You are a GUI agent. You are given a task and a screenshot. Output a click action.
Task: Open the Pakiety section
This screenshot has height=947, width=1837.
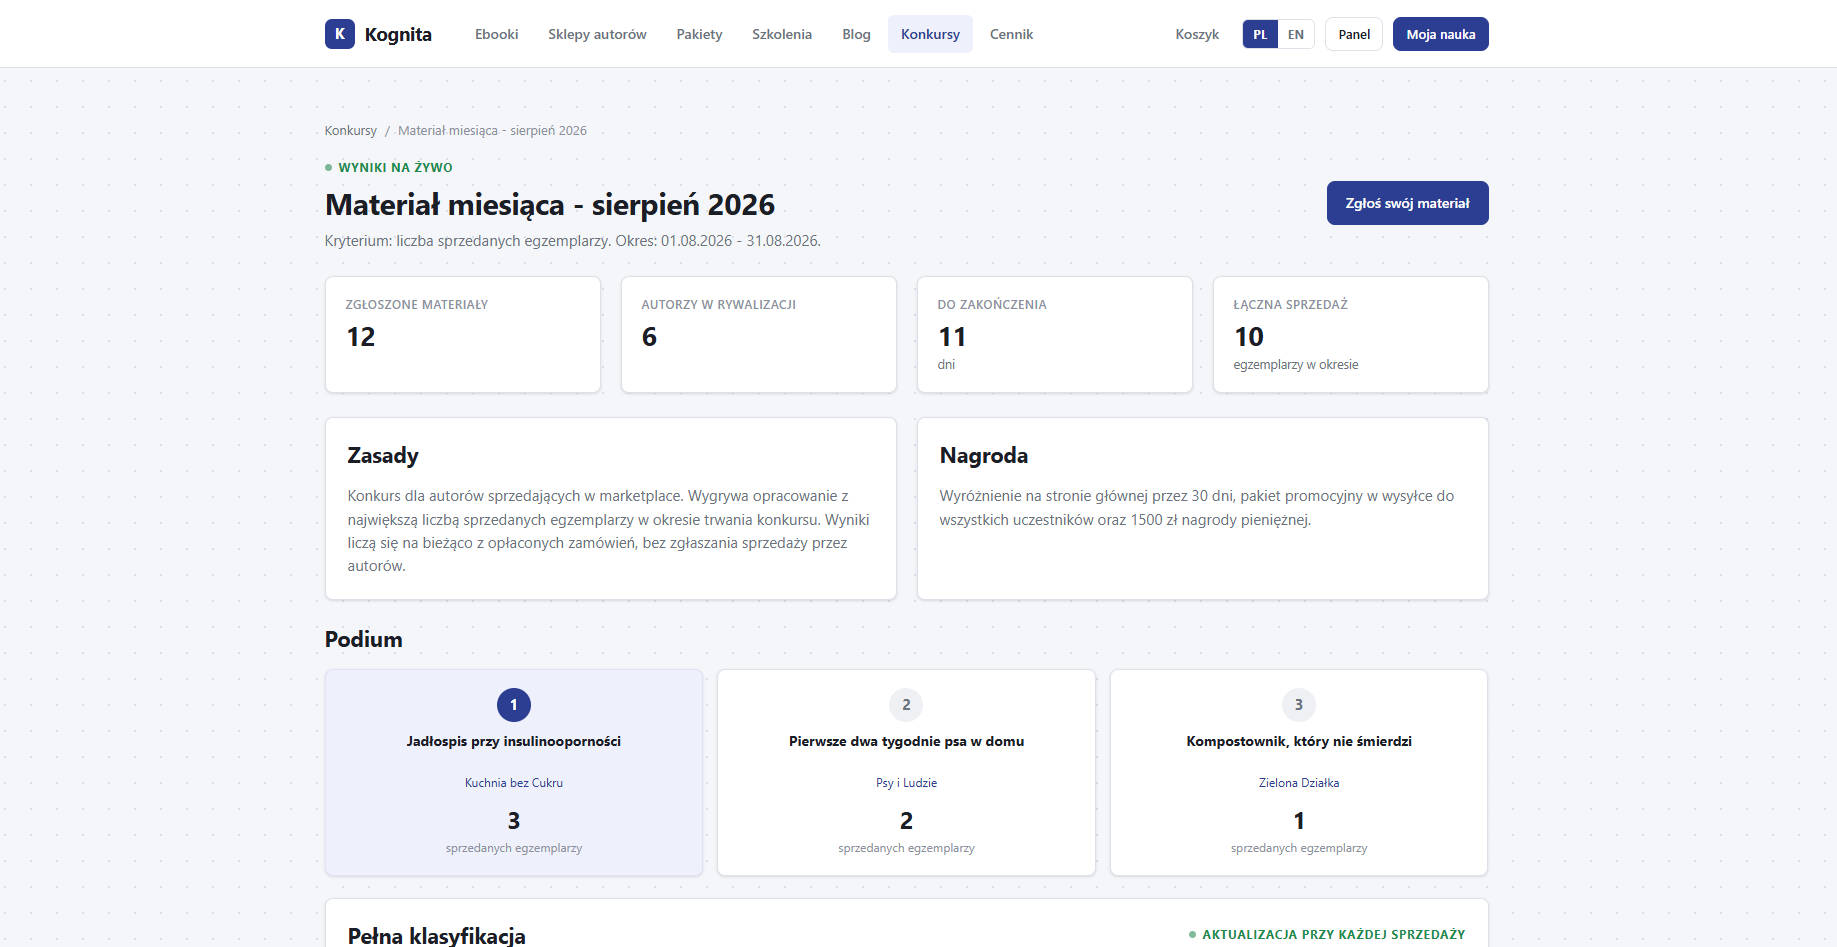coord(699,34)
